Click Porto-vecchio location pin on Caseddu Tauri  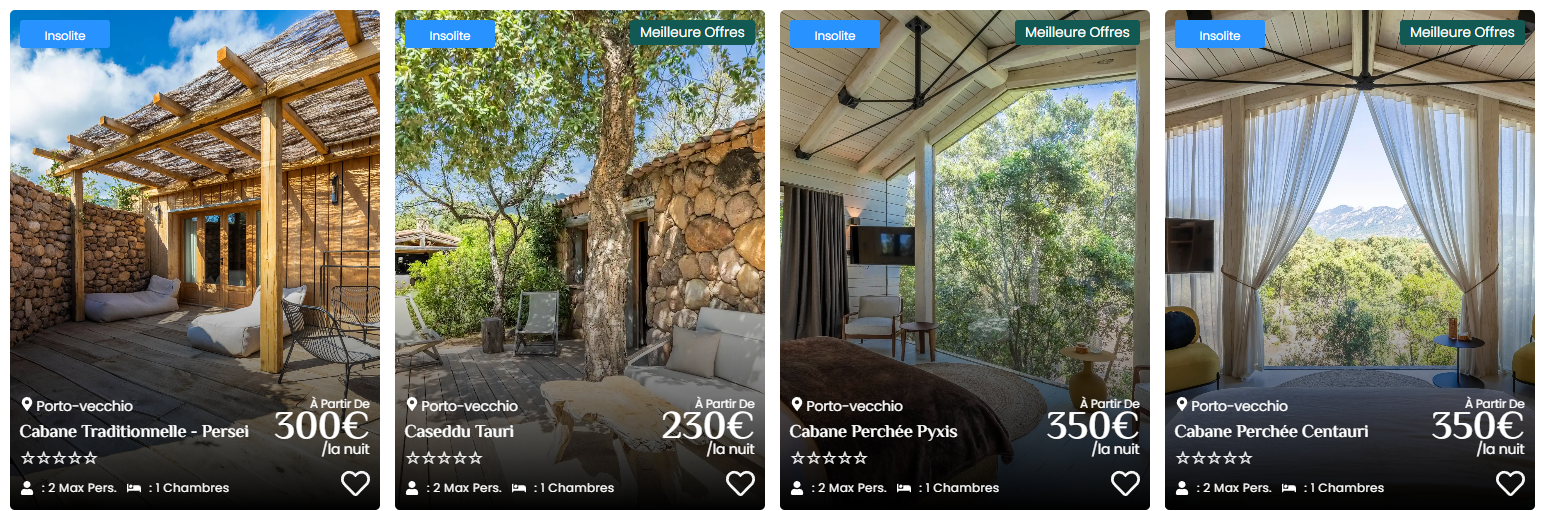pos(412,405)
